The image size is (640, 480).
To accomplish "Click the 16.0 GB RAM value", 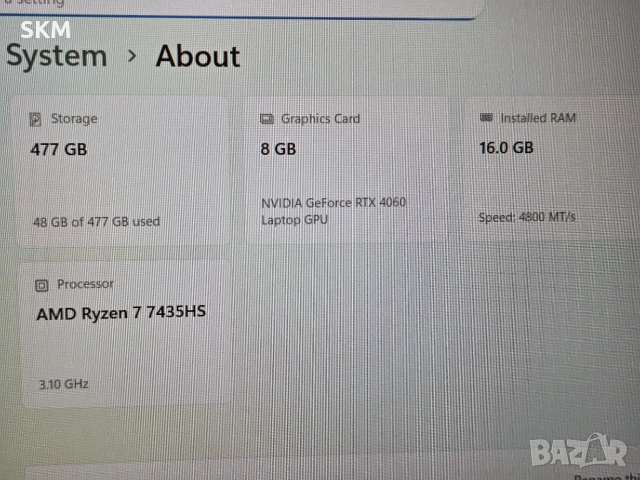I will [x=506, y=148].
